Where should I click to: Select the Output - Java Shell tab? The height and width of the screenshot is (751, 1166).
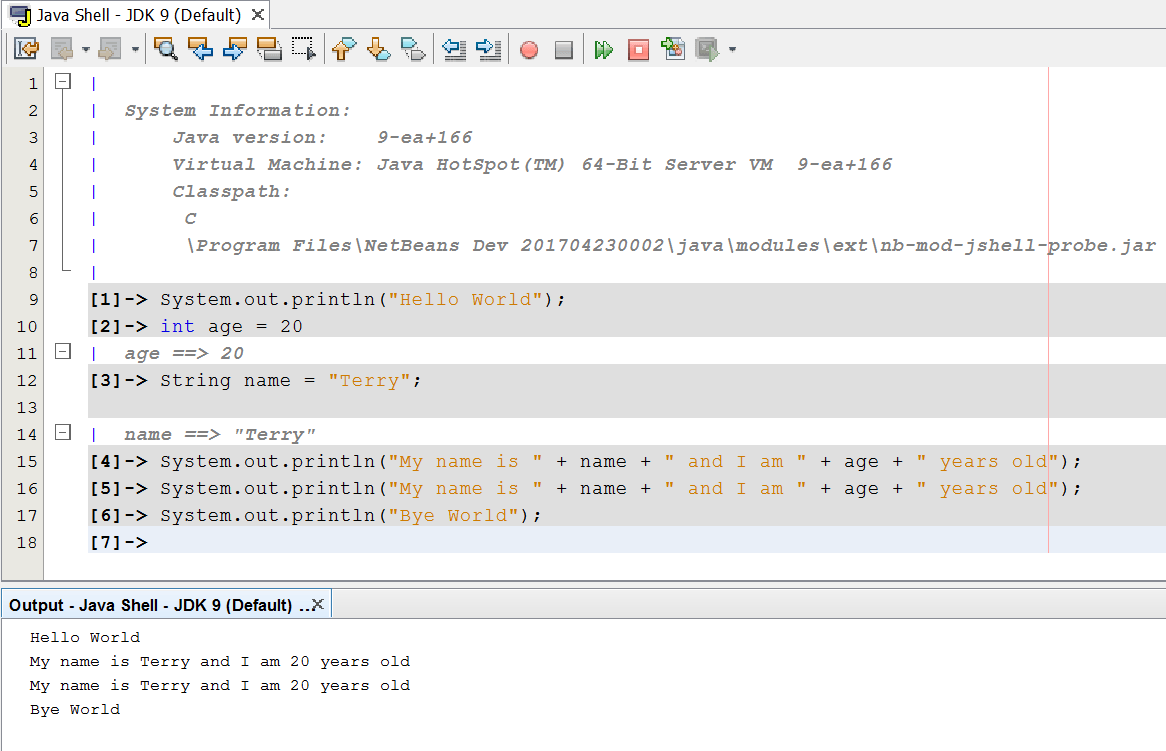(150, 605)
